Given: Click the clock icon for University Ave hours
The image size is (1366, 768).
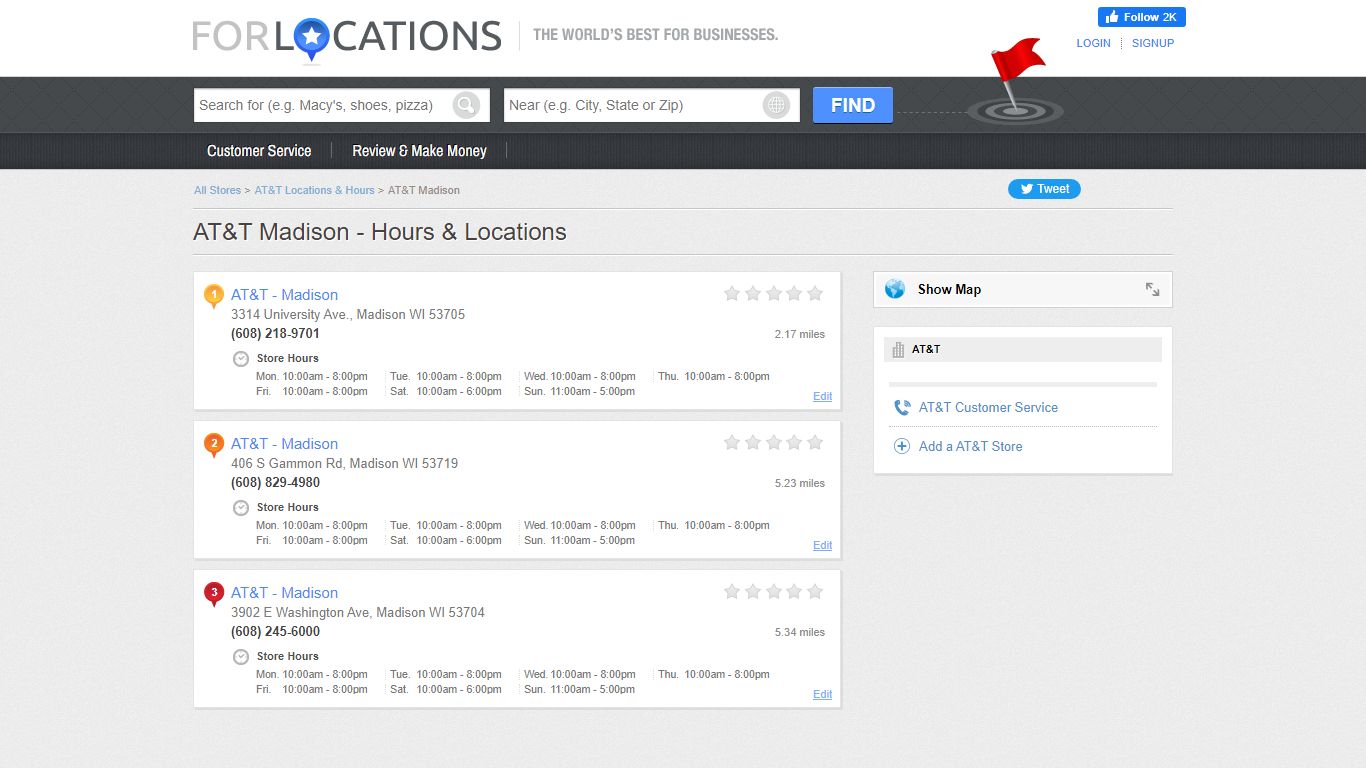Looking at the screenshot, I should click(241, 359).
